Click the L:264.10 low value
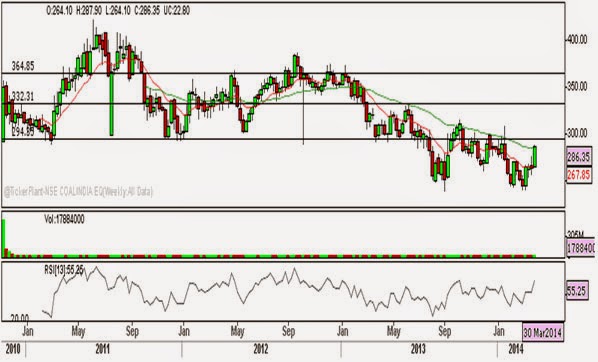 tap(118, 11)
